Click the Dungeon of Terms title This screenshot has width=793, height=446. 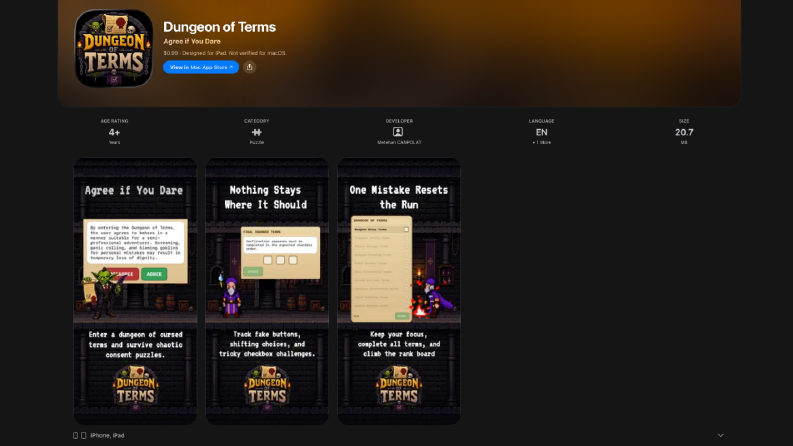(219, 27)
